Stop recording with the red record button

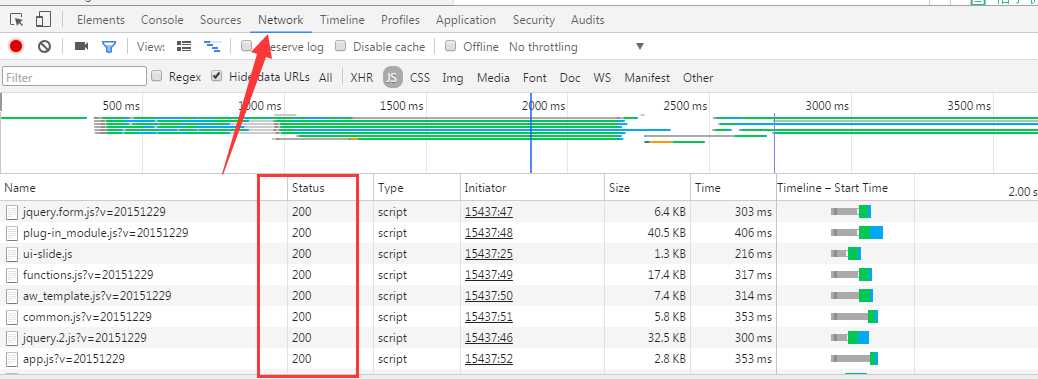coord(16,46)
